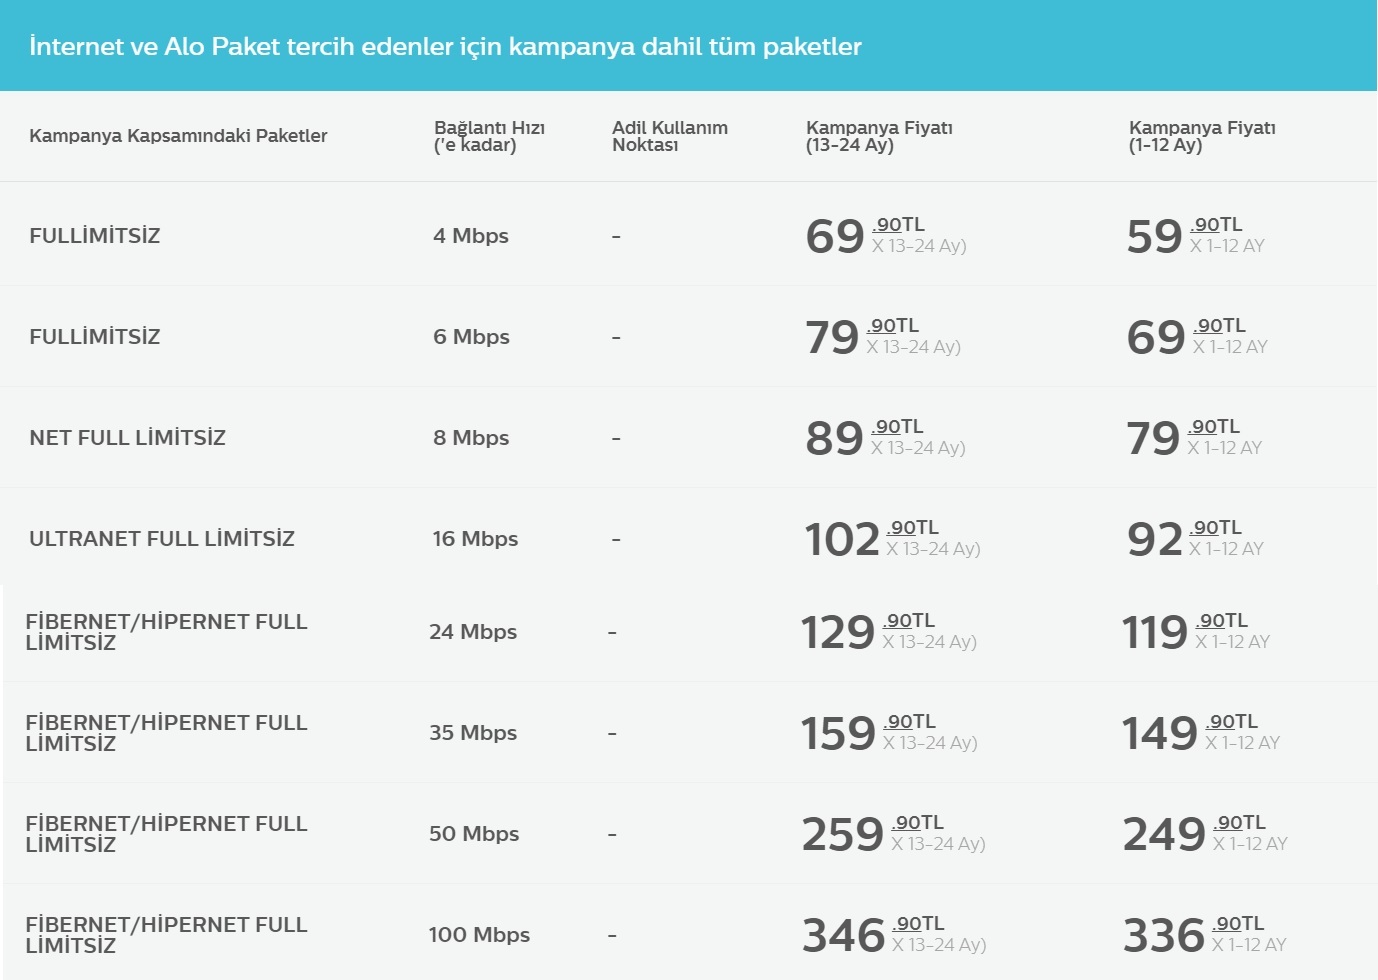Click the blue campaign packages header banner
This screenshot has height=980, width=1378.
tap(689, 45)
